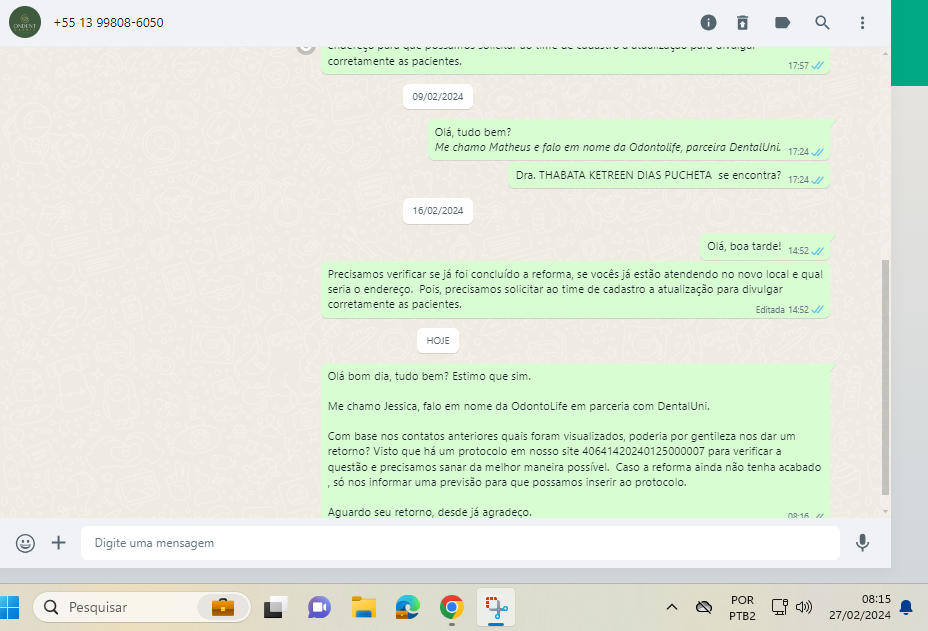The height and width of the screenshot is (631, 928).
Task: Click the HOJE date chip
Action: (438, 340)
